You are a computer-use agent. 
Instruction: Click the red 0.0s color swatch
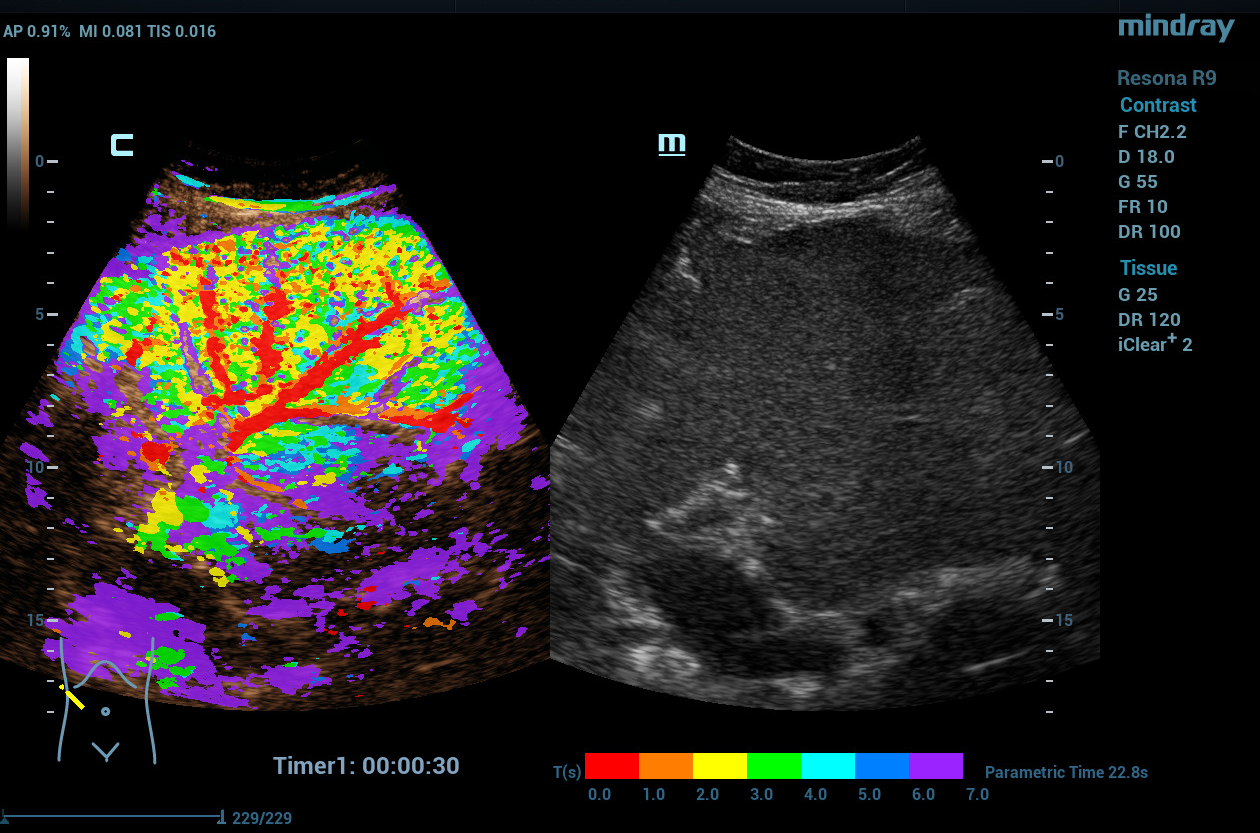click(612, 766)
